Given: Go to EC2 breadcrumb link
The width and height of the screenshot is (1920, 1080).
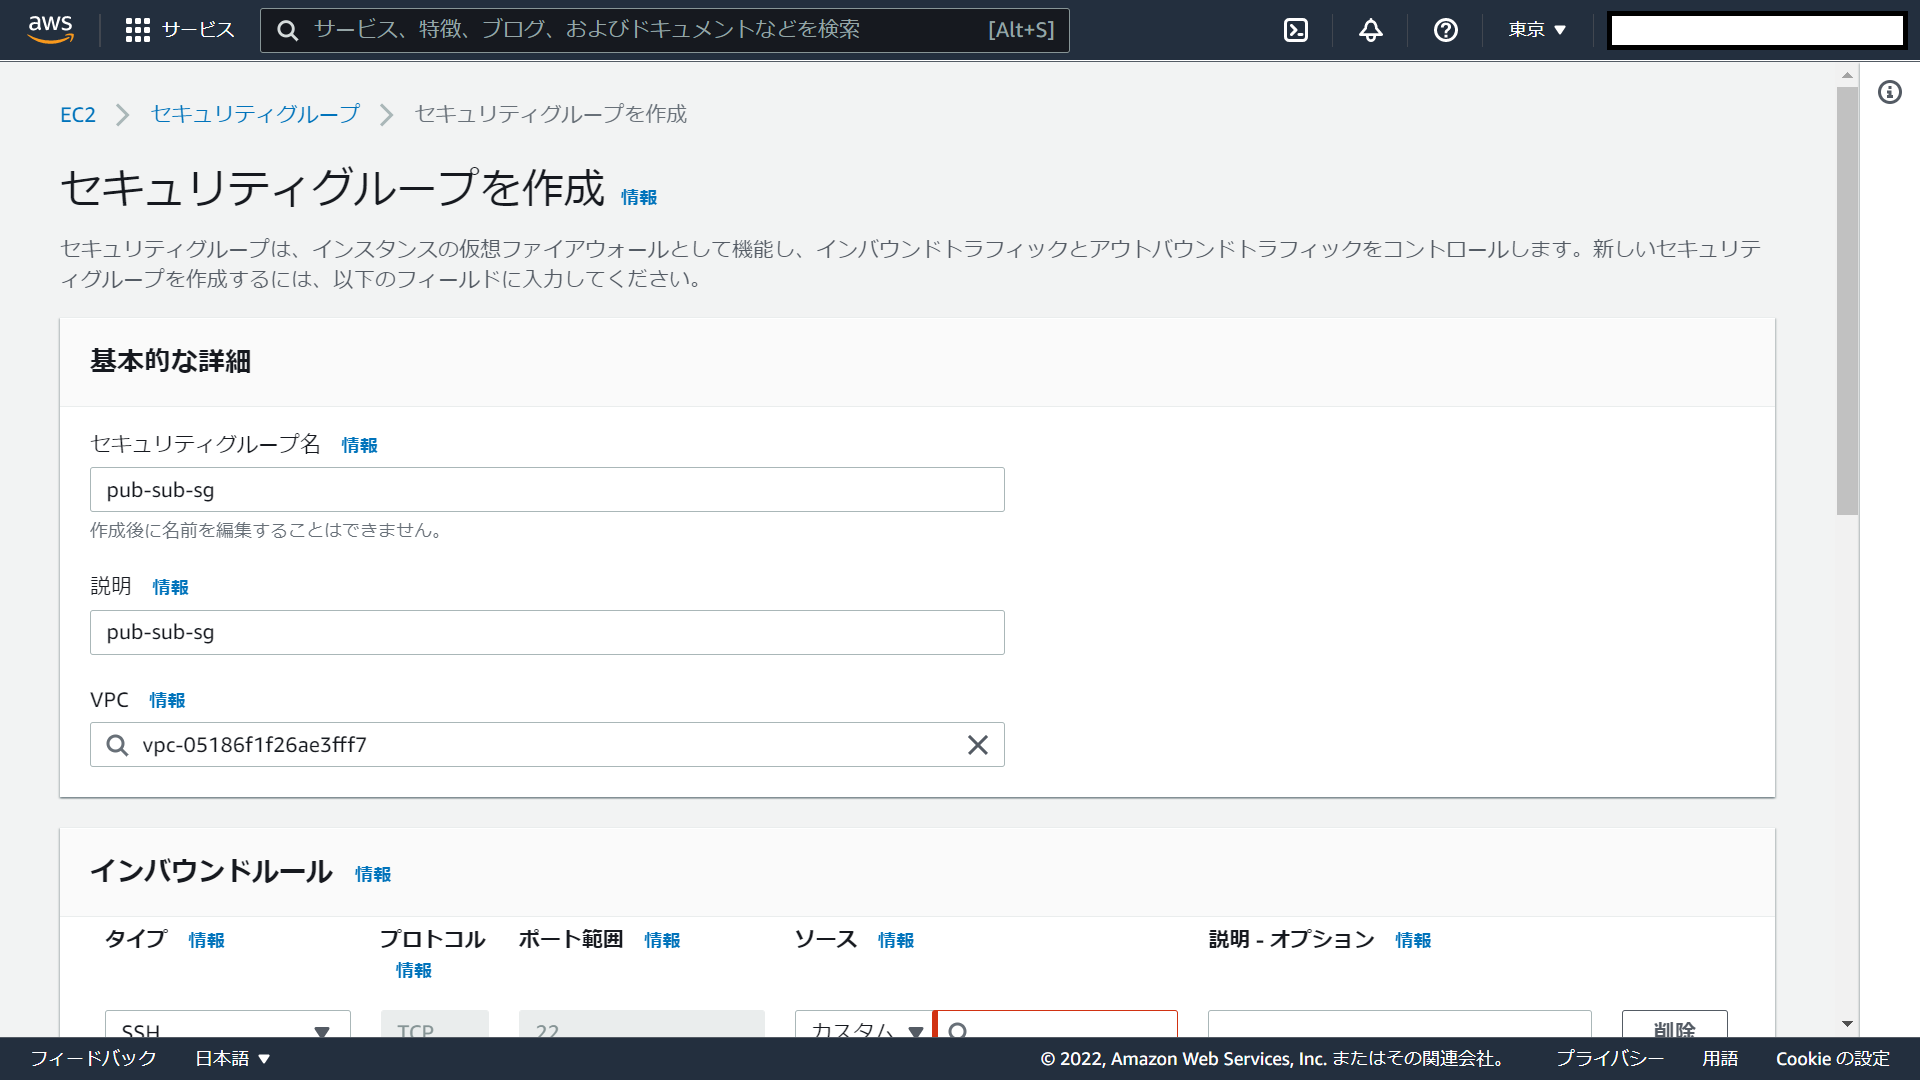Looking at the screenshot, I should pos(78,115).
